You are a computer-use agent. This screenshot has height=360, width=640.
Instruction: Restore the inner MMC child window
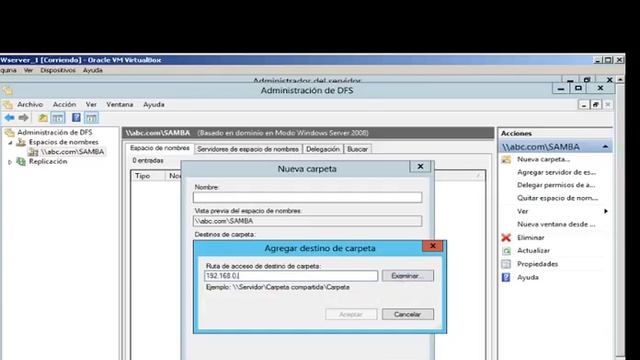click(596, 105)
